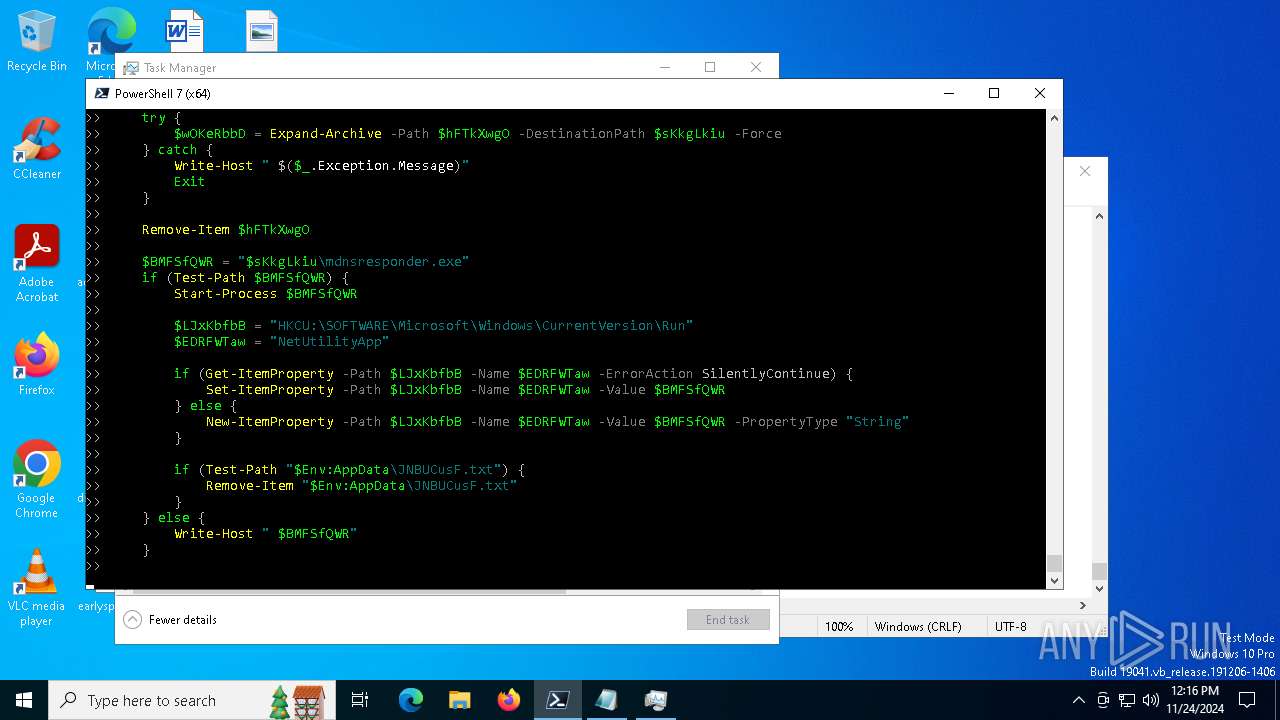
Task: Click the NetUtilityApp string
Action: [x=329, y=342]
